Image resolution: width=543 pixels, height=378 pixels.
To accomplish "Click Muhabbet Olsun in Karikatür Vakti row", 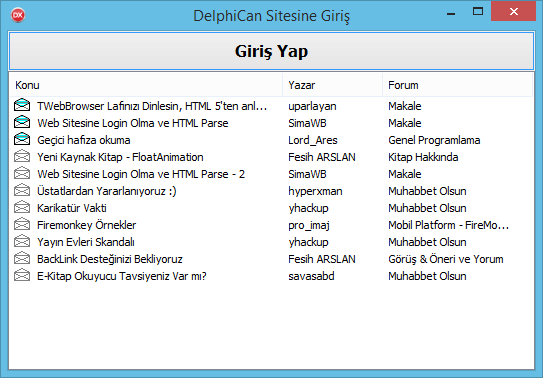I will [427, 208].
